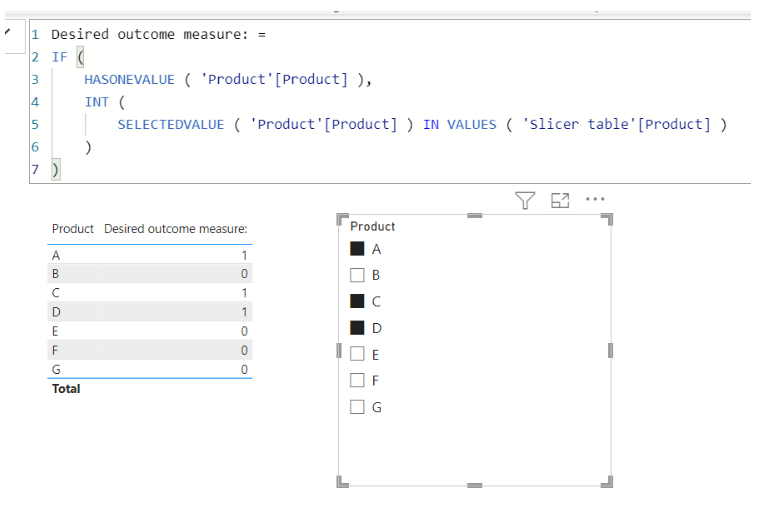Click the Total row label

click(x=66, y=389)
